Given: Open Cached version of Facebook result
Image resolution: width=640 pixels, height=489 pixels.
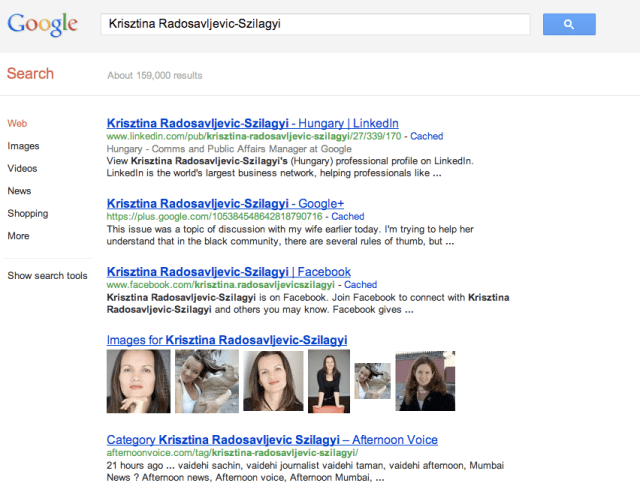Looking at the screenshot, I should [x=360, y=285].
